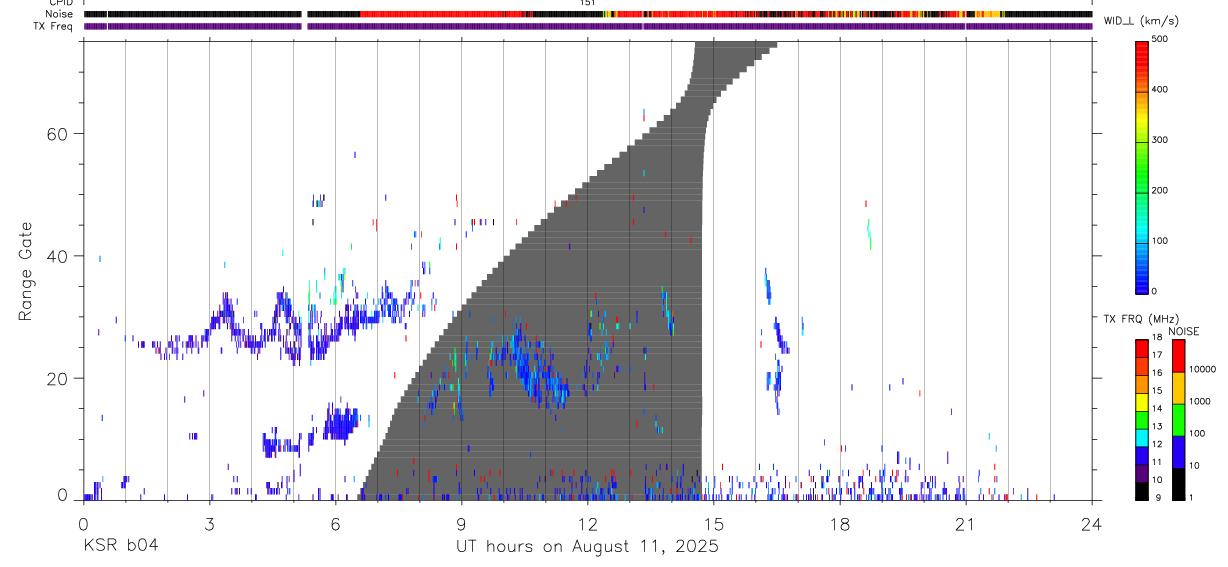The height and width of the screenshot is (567, 1228).
Task: Click the 'WID⊥ (km/s)' colorbar title
Action: pos(1143,21)
